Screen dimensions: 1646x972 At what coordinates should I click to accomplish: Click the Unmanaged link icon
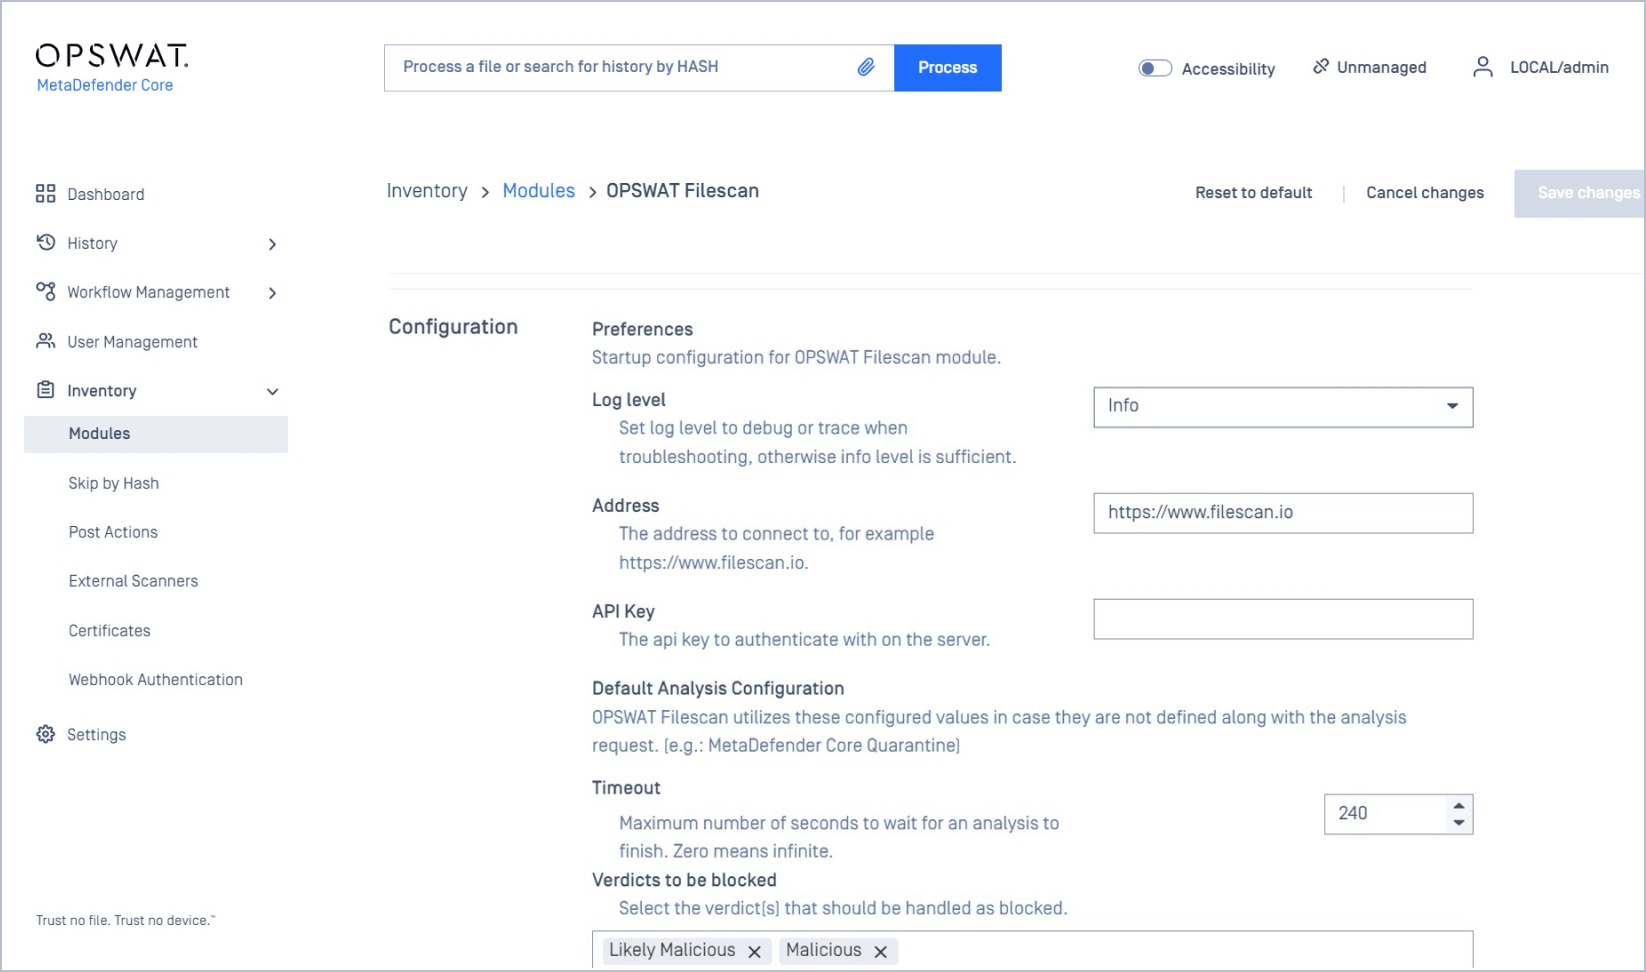click(1321, 66)
